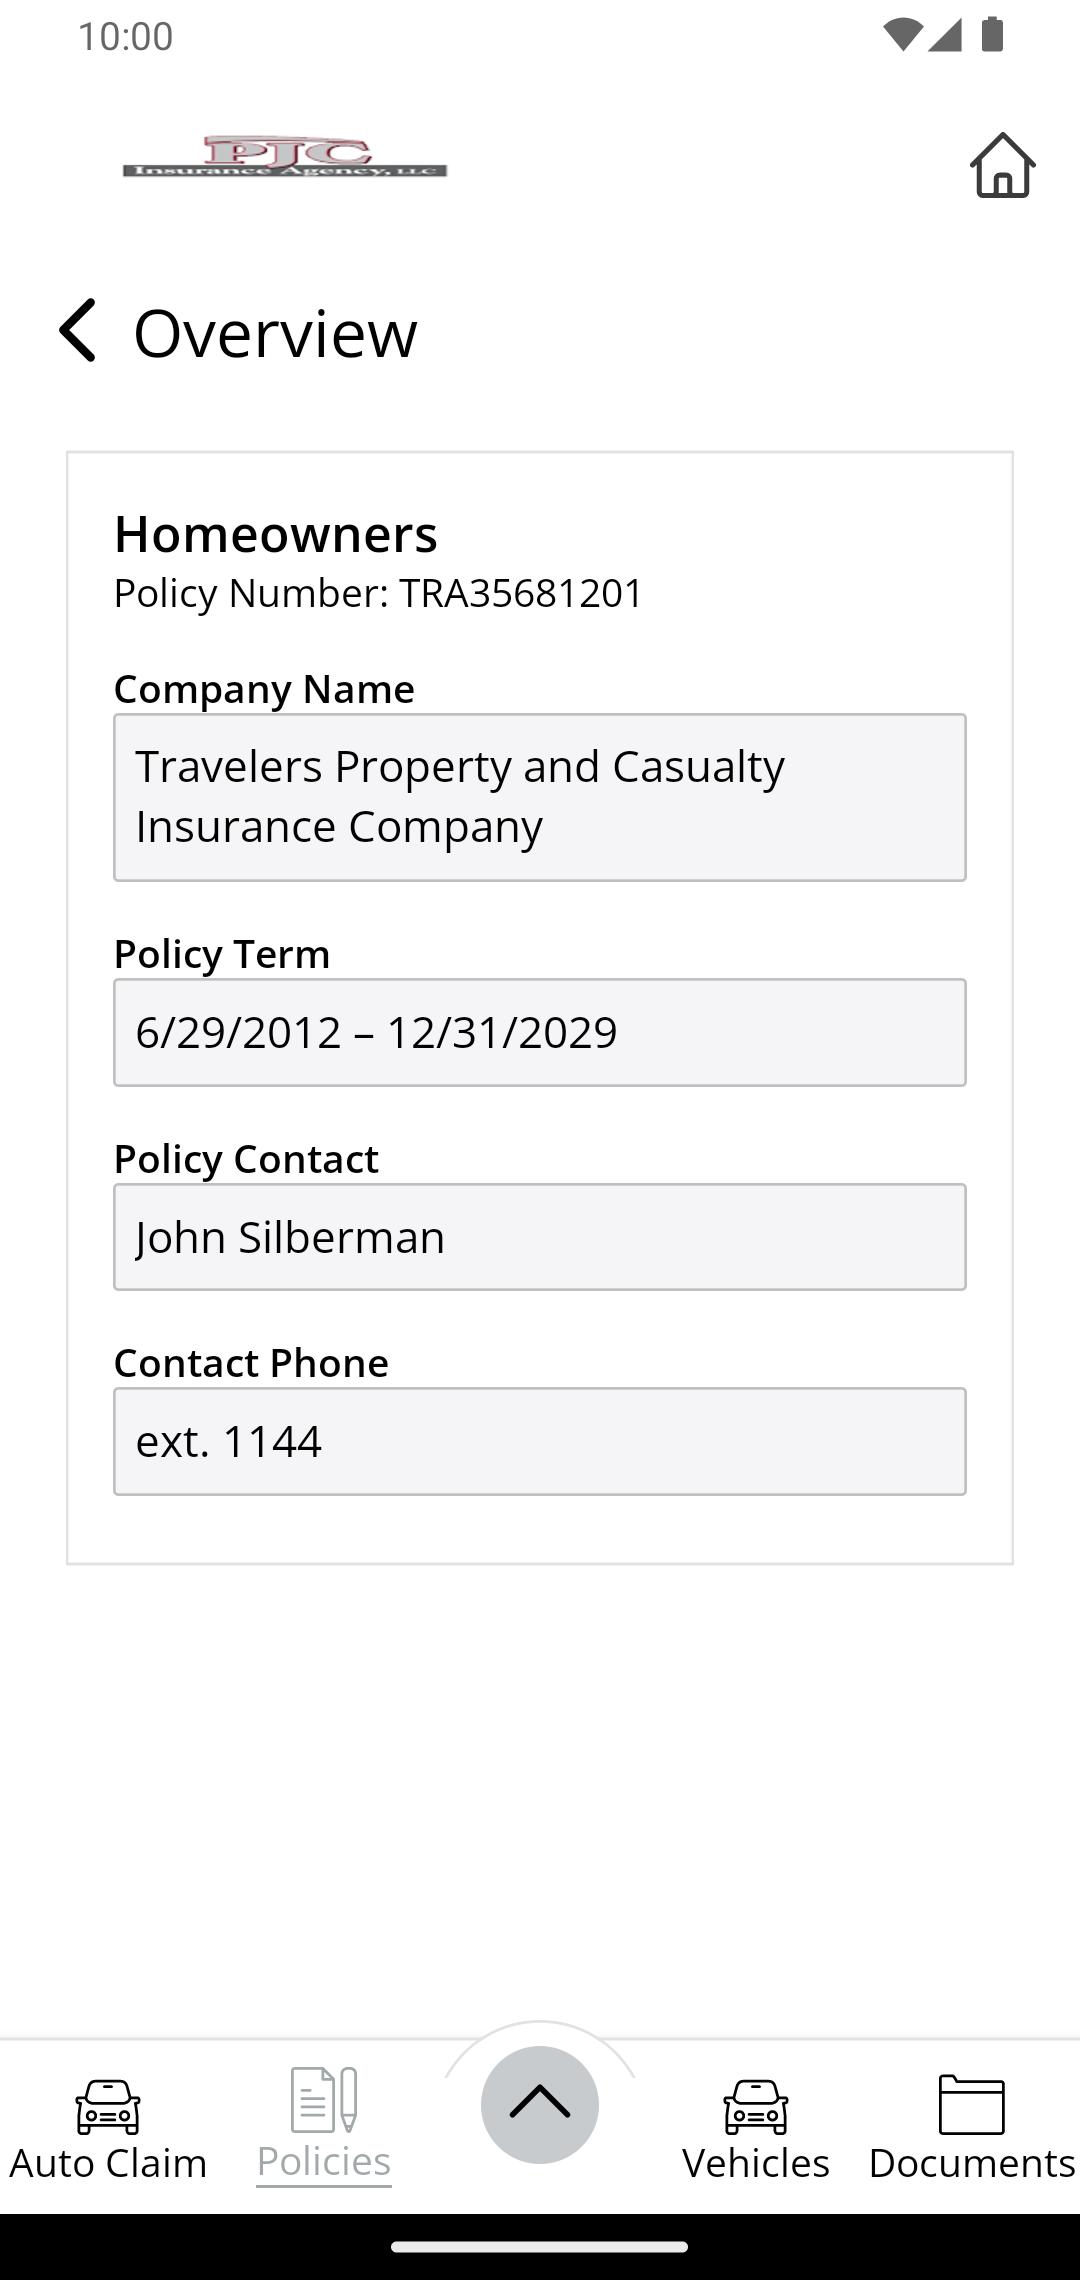
Task: Go back using the arrow beside Overview
Action: click(78, 331)
